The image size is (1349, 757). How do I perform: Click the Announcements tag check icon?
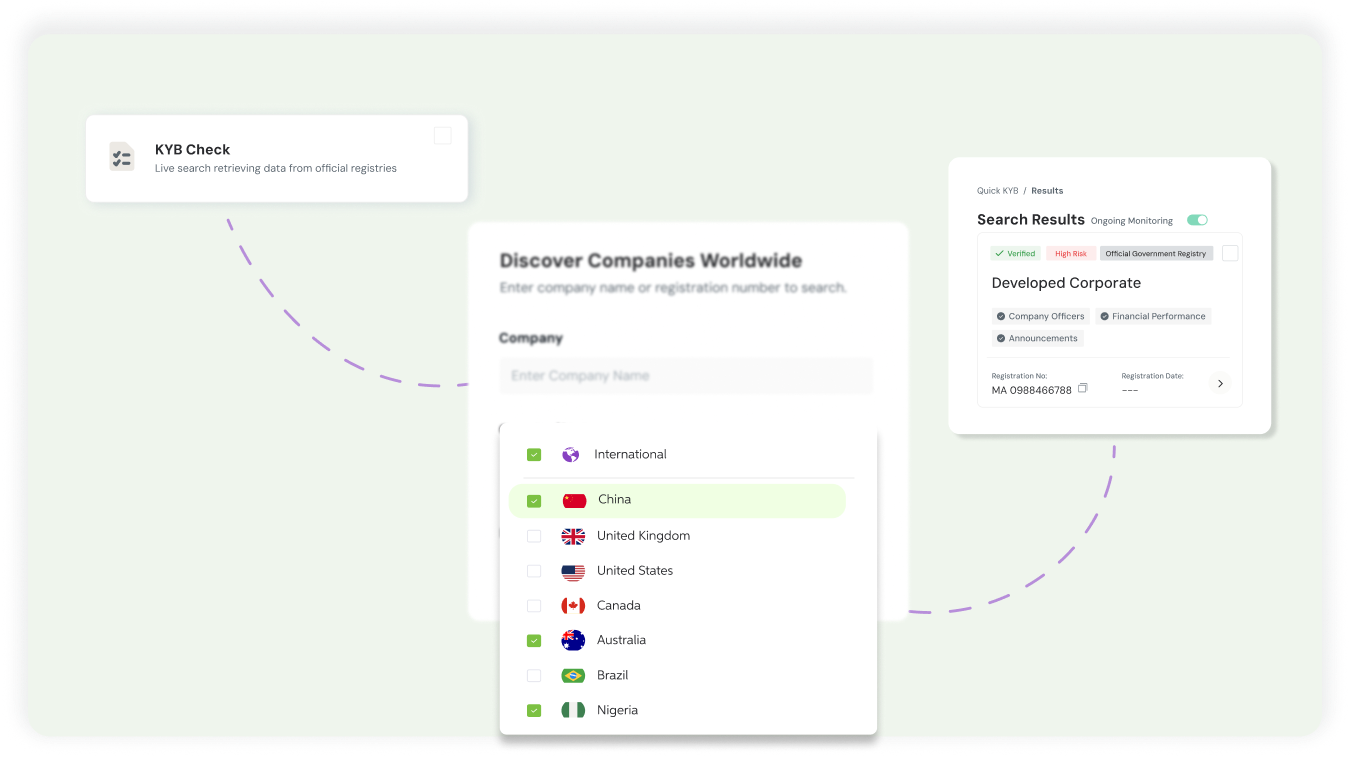click(x=1001, y=338)
